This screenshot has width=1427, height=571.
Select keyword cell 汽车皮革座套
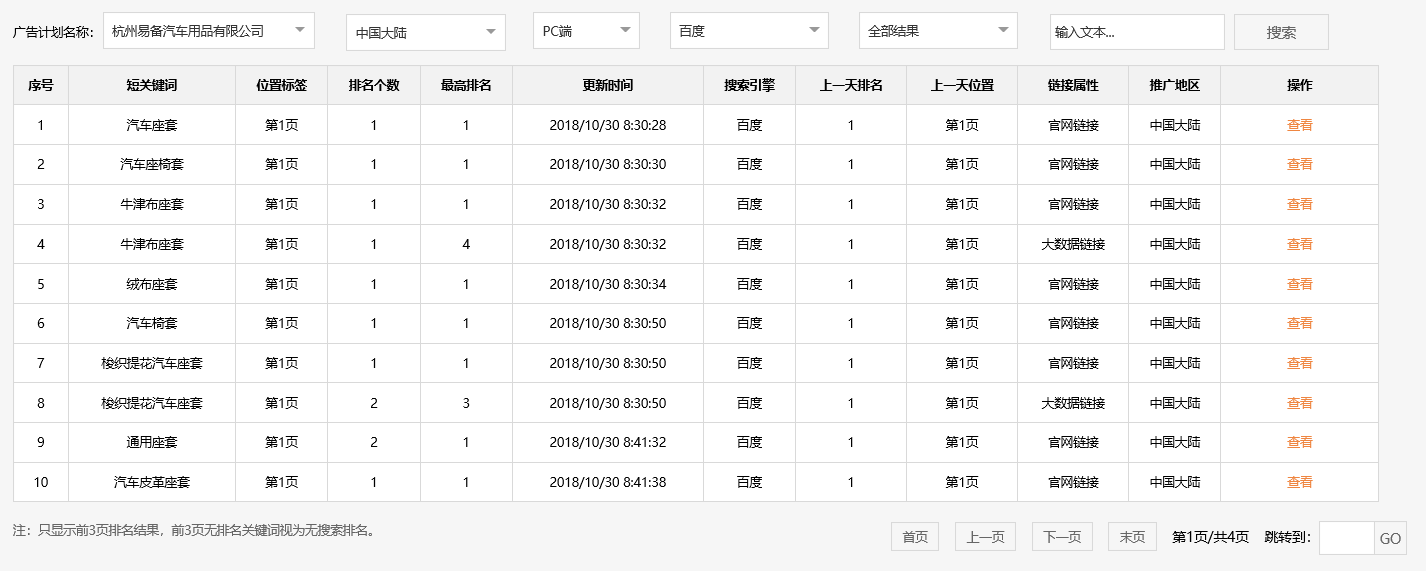point(152,482)
